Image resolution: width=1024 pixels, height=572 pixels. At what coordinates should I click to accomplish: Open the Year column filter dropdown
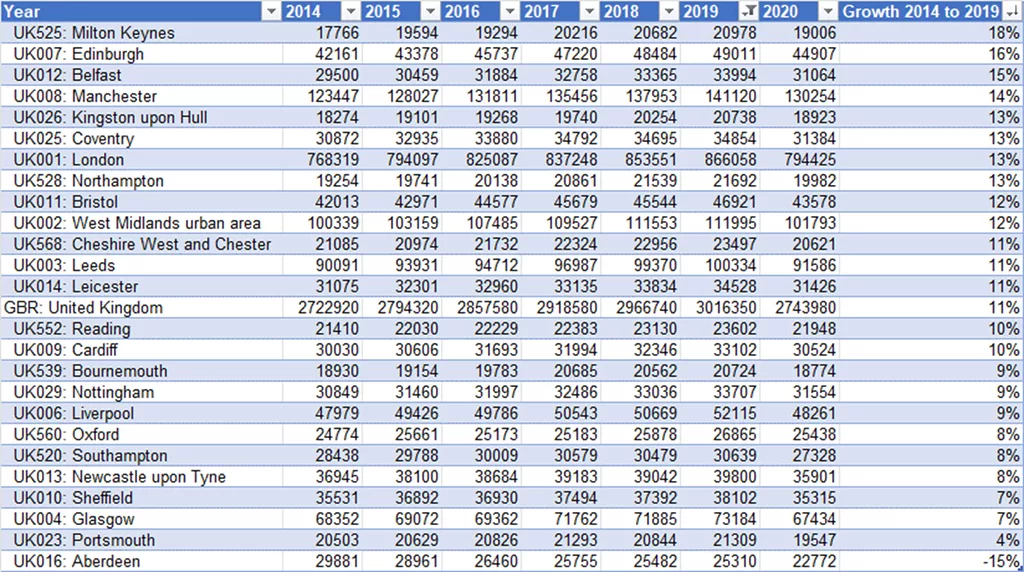coord(271,12)
